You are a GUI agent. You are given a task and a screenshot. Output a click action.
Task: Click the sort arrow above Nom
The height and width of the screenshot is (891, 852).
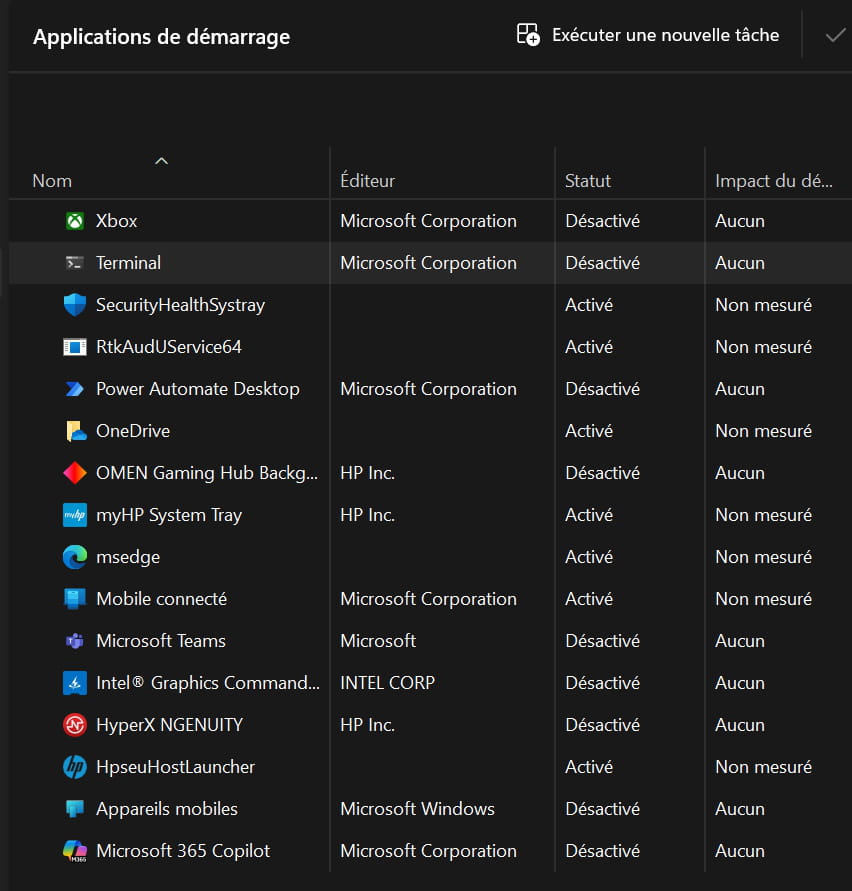[161, 161]
